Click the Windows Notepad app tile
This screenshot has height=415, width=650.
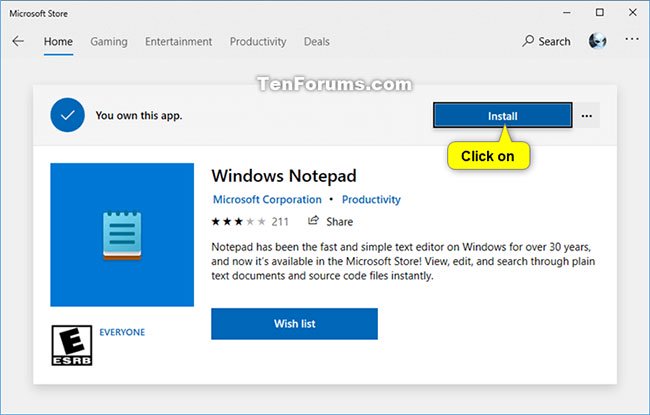coord(122,235)
